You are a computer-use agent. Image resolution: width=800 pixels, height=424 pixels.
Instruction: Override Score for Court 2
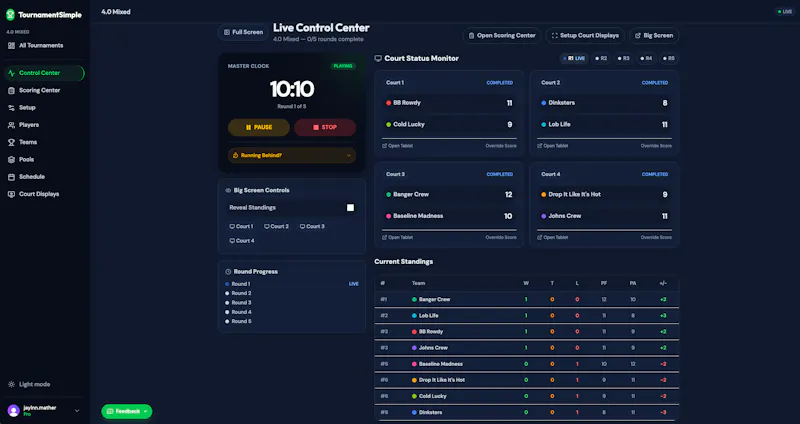(x=656, y=146)
